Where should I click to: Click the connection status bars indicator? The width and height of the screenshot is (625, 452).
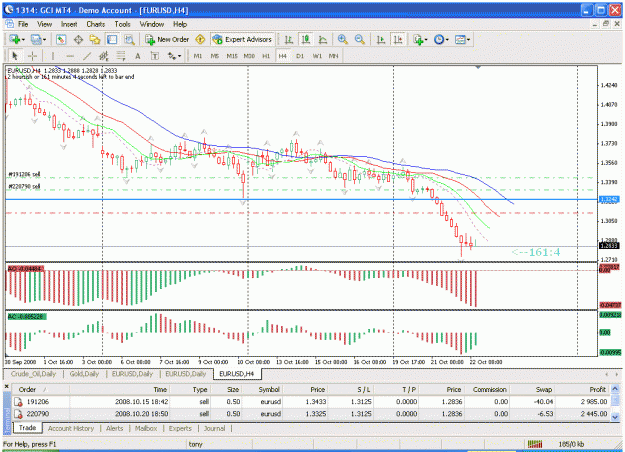[535, 444]
